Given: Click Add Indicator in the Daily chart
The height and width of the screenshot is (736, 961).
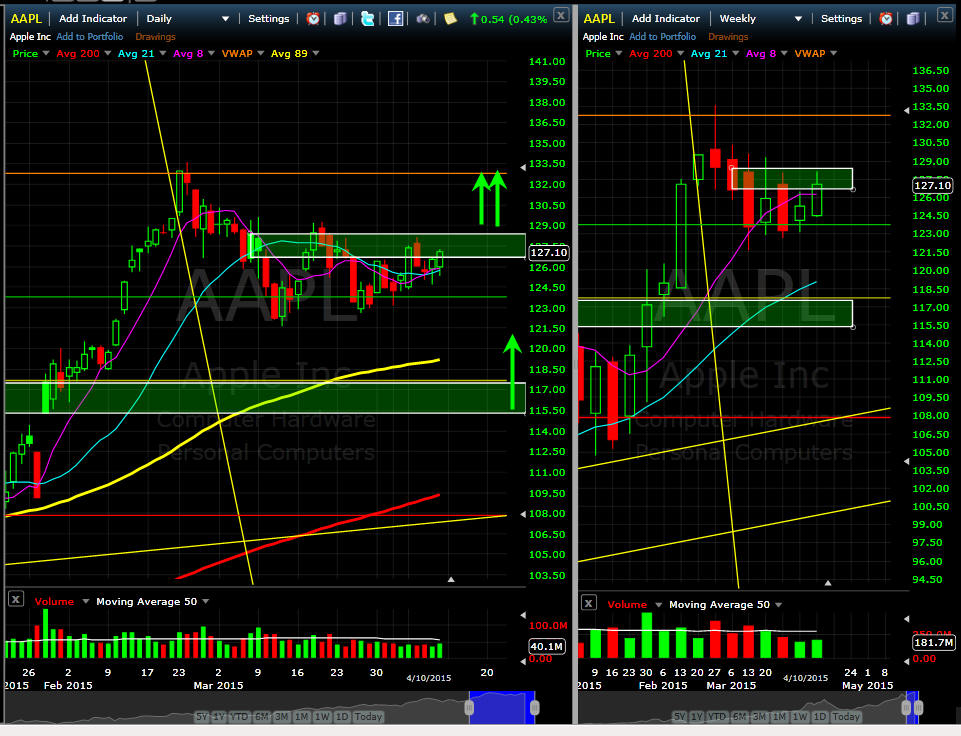Looking at the screenshot, I should tap(93, 18).
